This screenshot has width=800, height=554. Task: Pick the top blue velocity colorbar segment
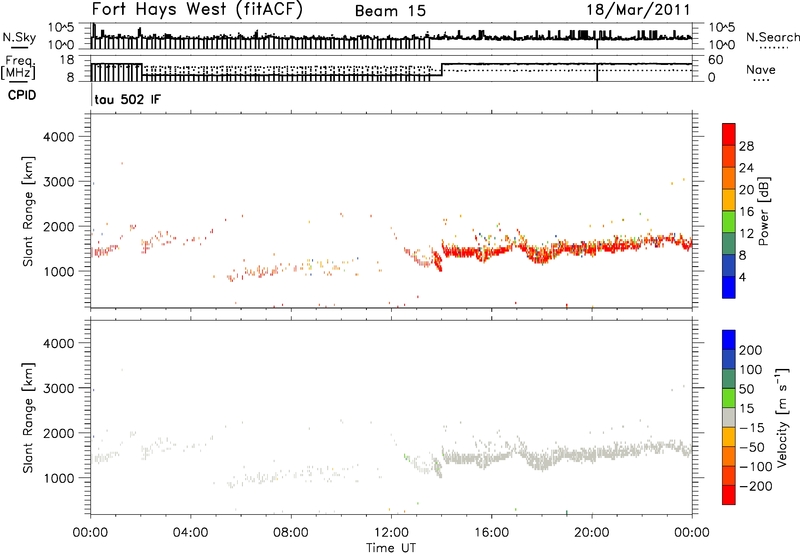(x=729, y=340)
